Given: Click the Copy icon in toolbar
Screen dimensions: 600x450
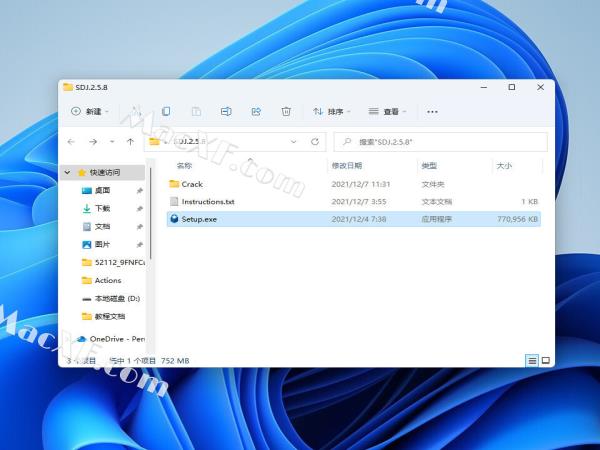Looking at the screenshot, I should [166, 111].
